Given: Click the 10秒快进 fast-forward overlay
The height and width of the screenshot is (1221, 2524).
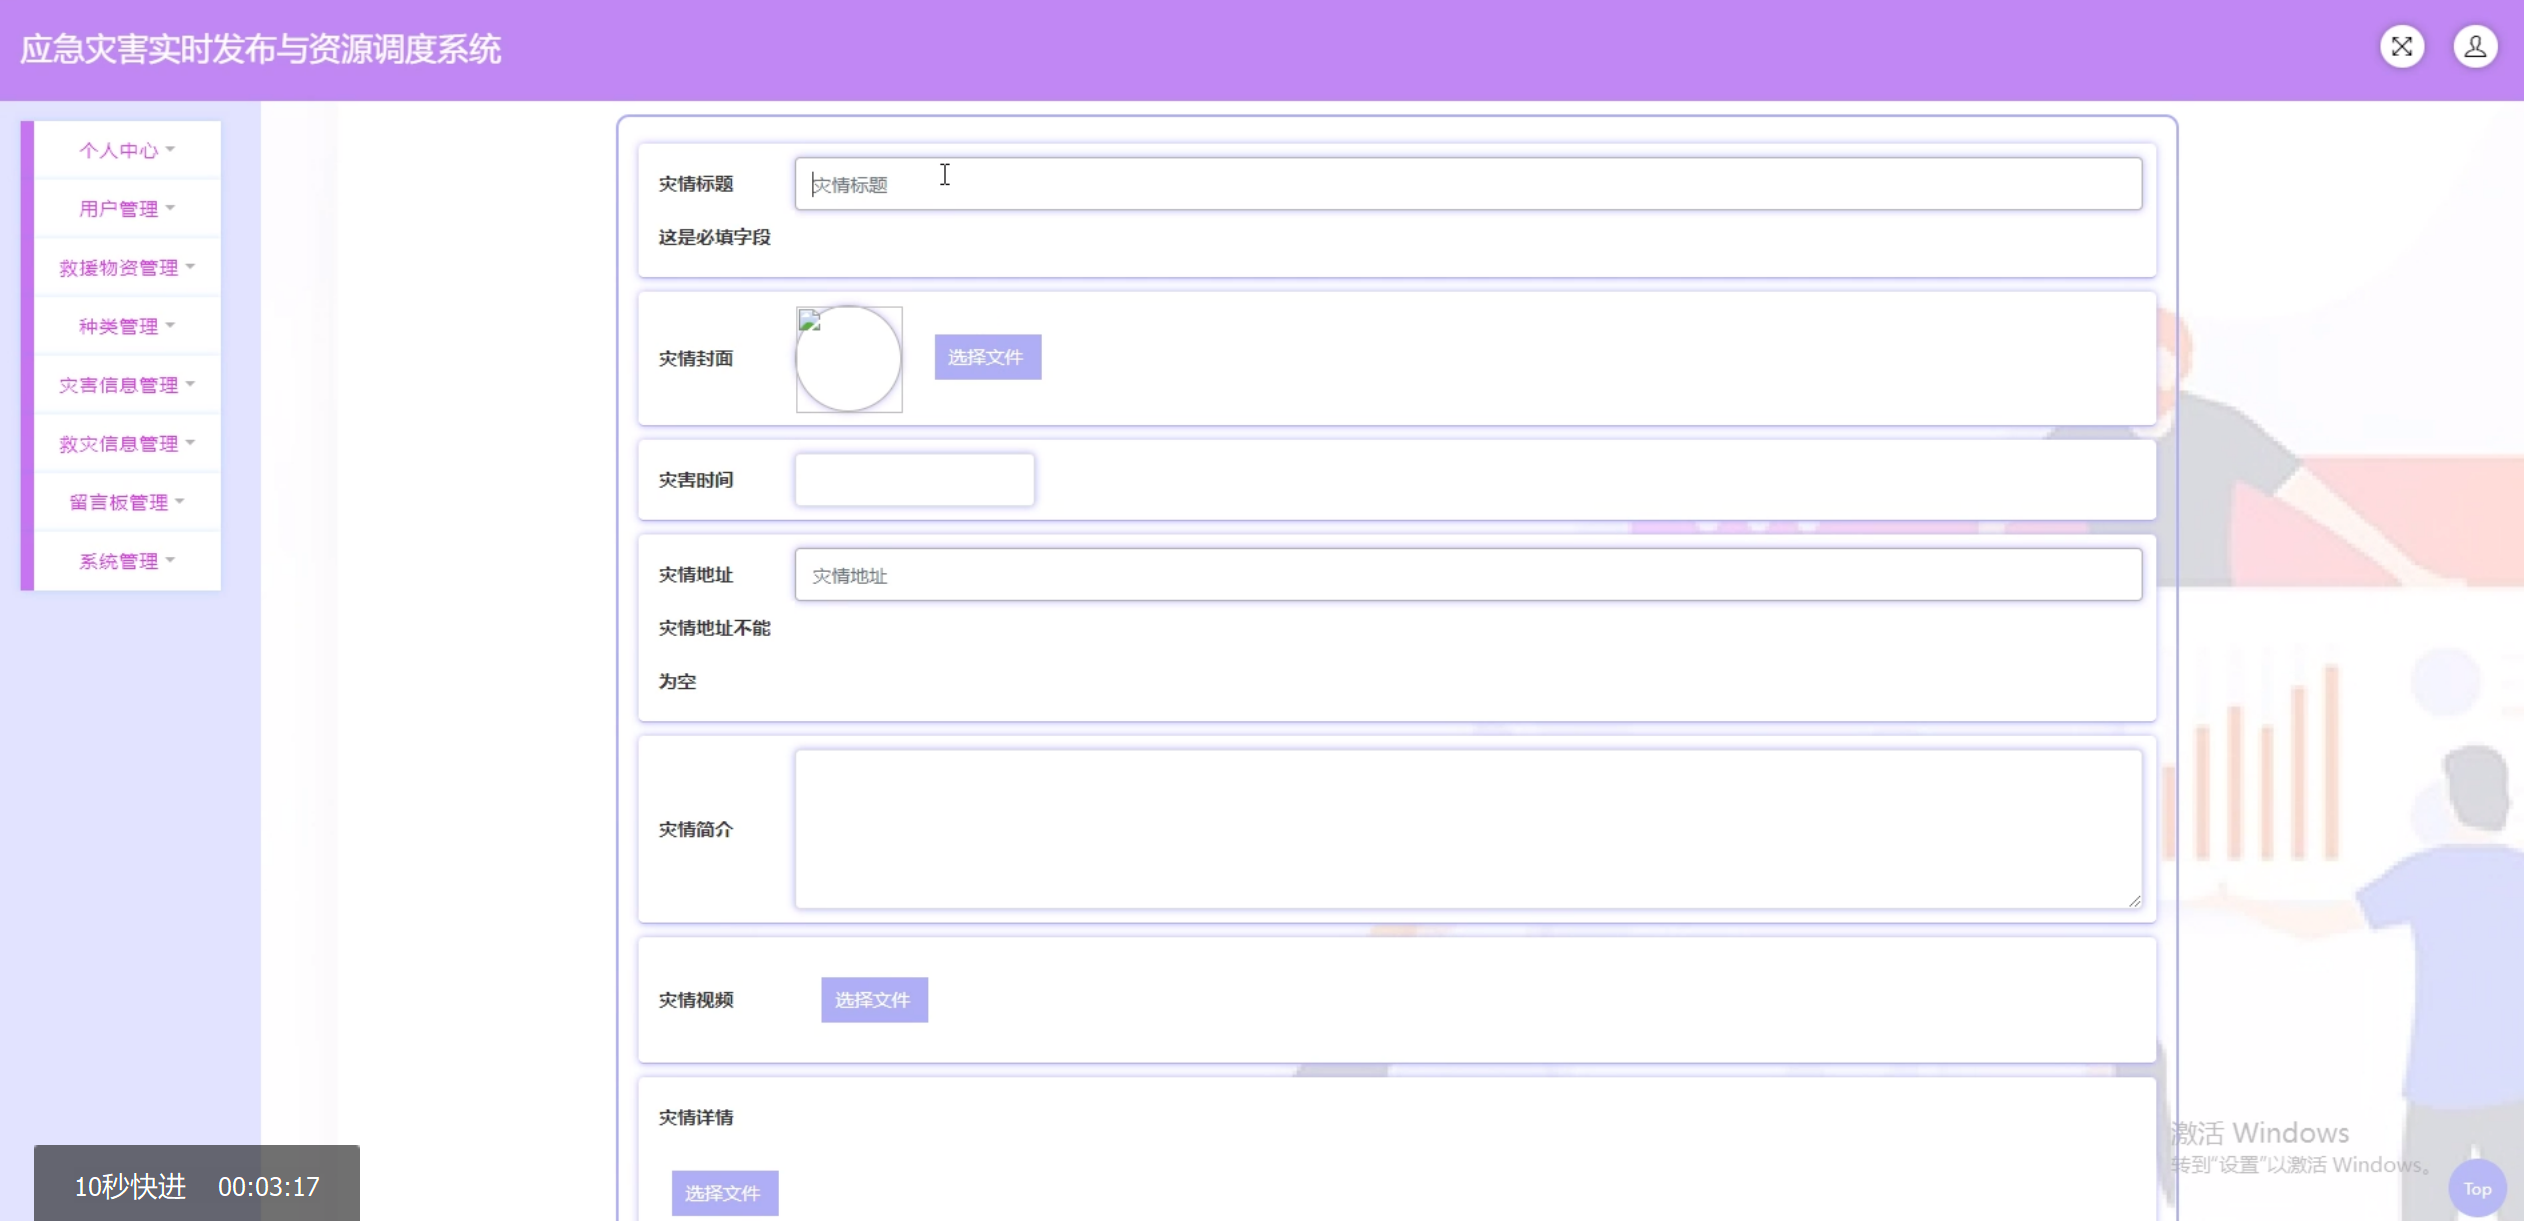Looking at the screenshot, I should [x=131, y=1186].
